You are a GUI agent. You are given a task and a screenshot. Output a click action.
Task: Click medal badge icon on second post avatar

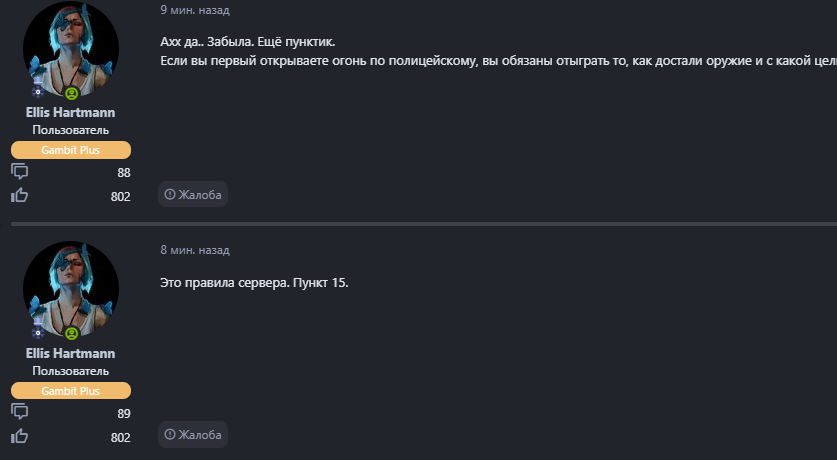pos(39,331)
